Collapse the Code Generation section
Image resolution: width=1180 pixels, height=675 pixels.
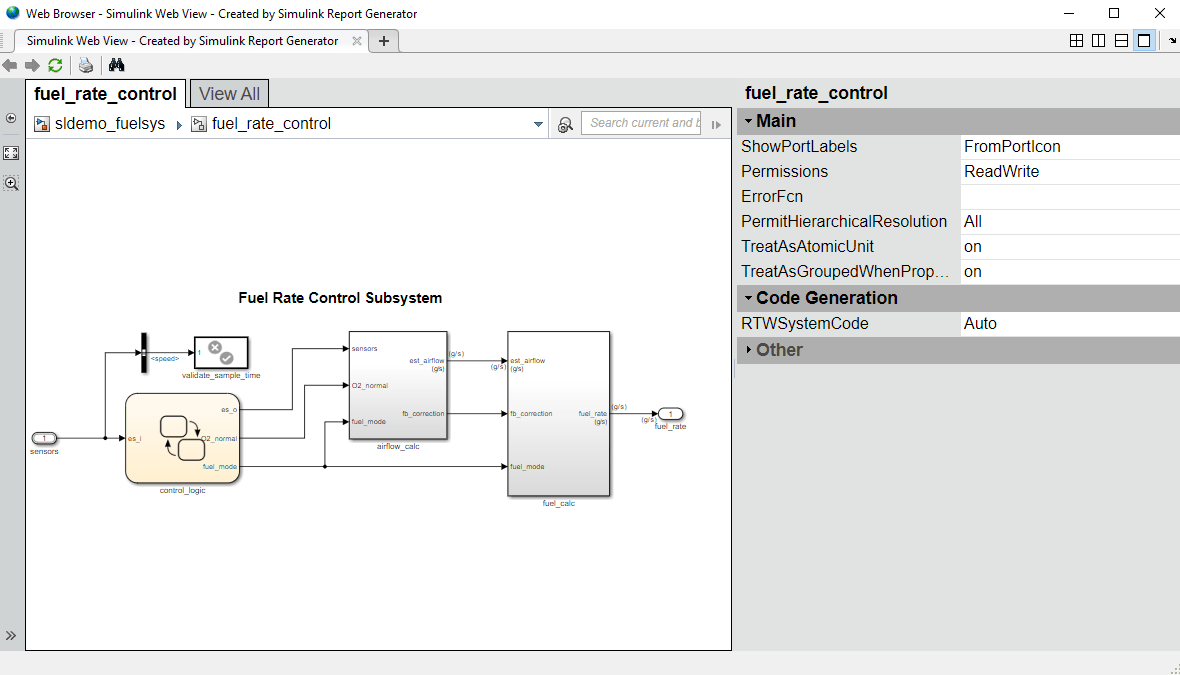(749, 298)
